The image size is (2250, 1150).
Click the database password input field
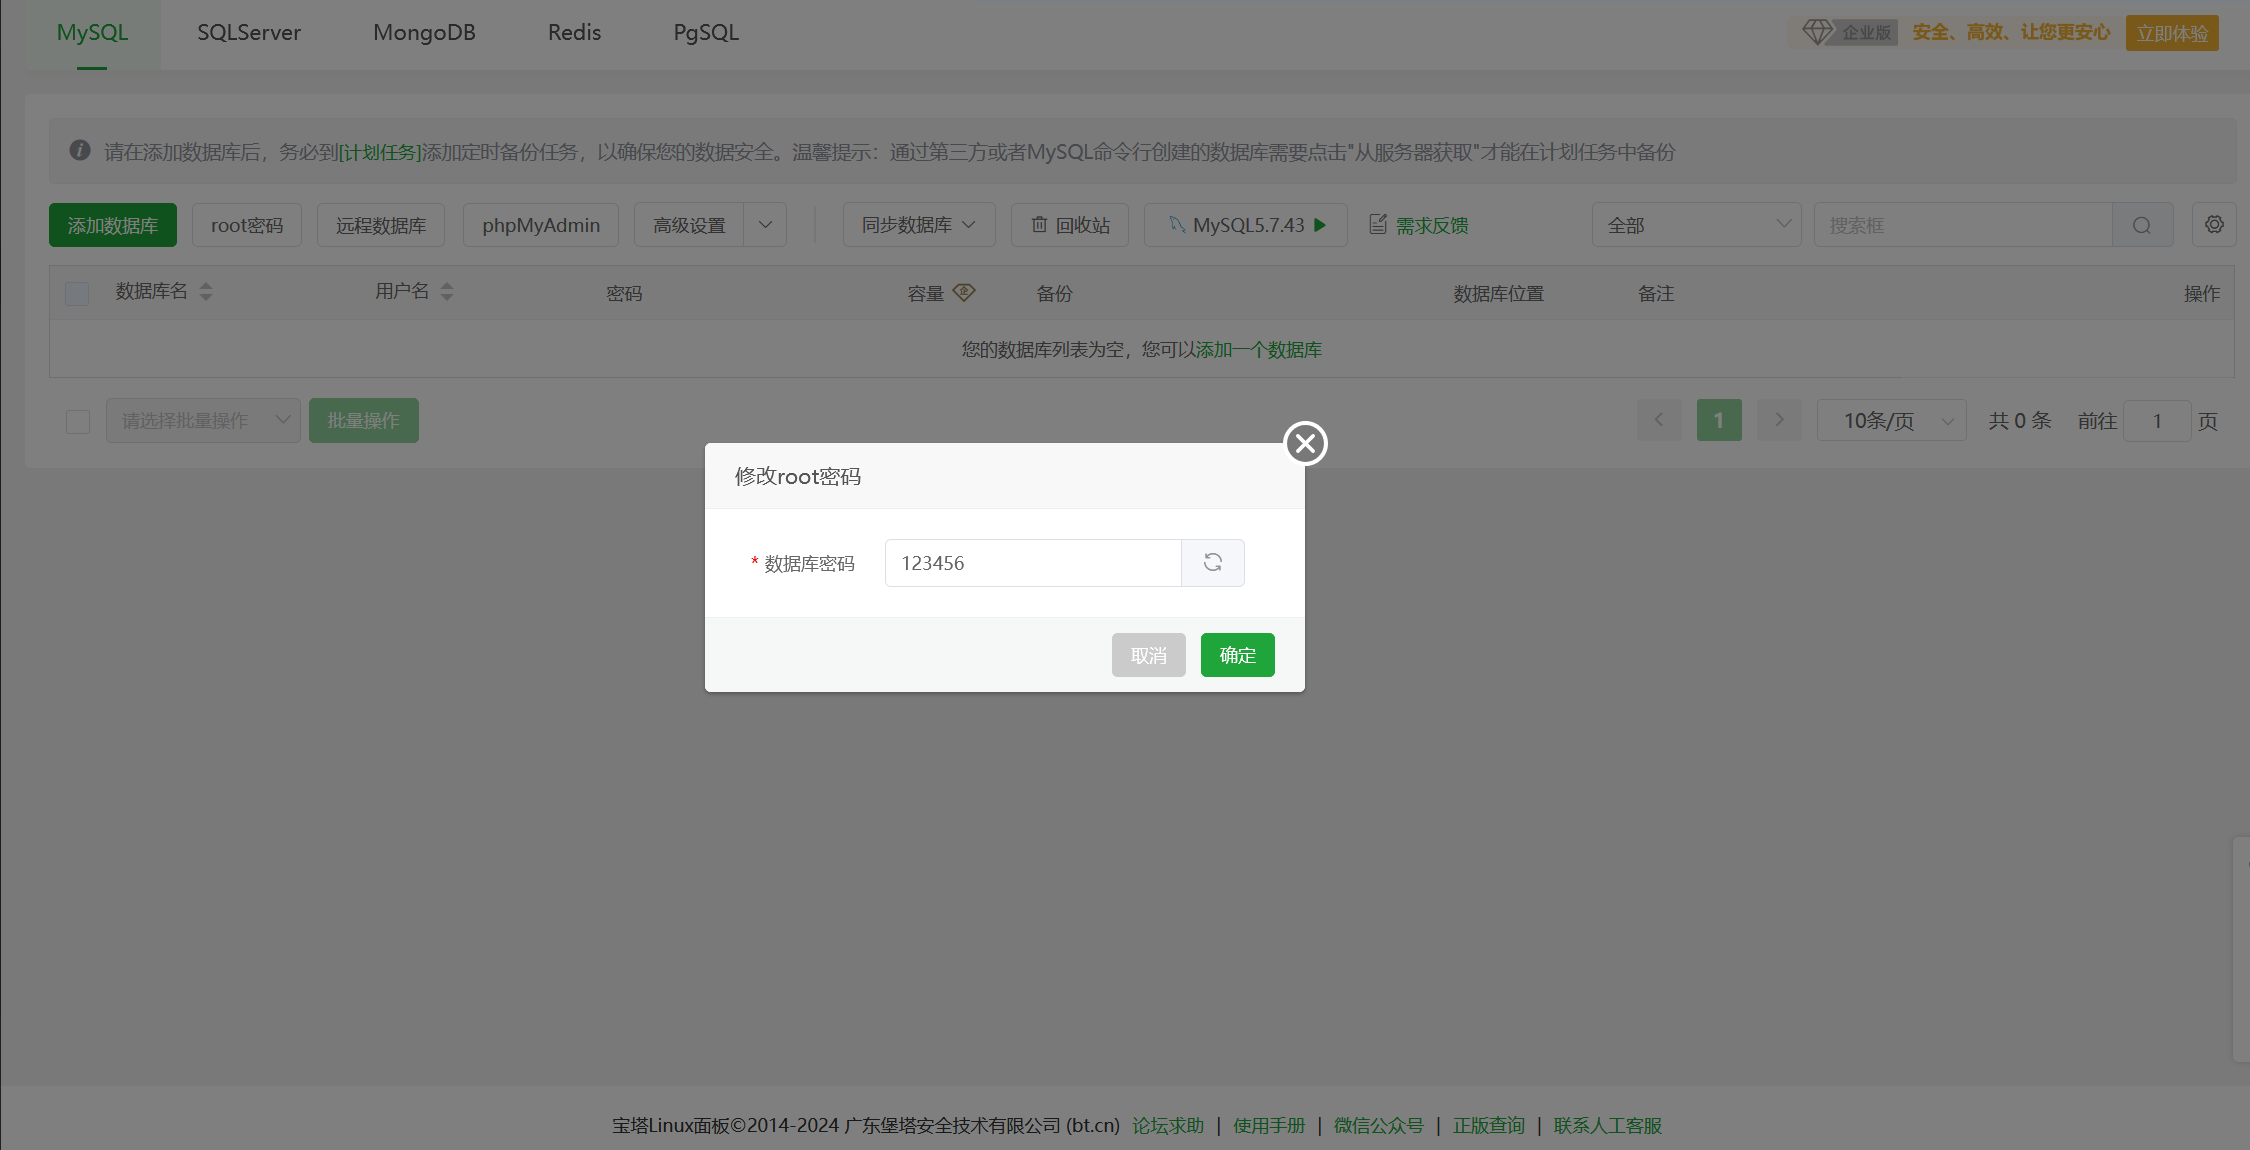point(1032,563)
